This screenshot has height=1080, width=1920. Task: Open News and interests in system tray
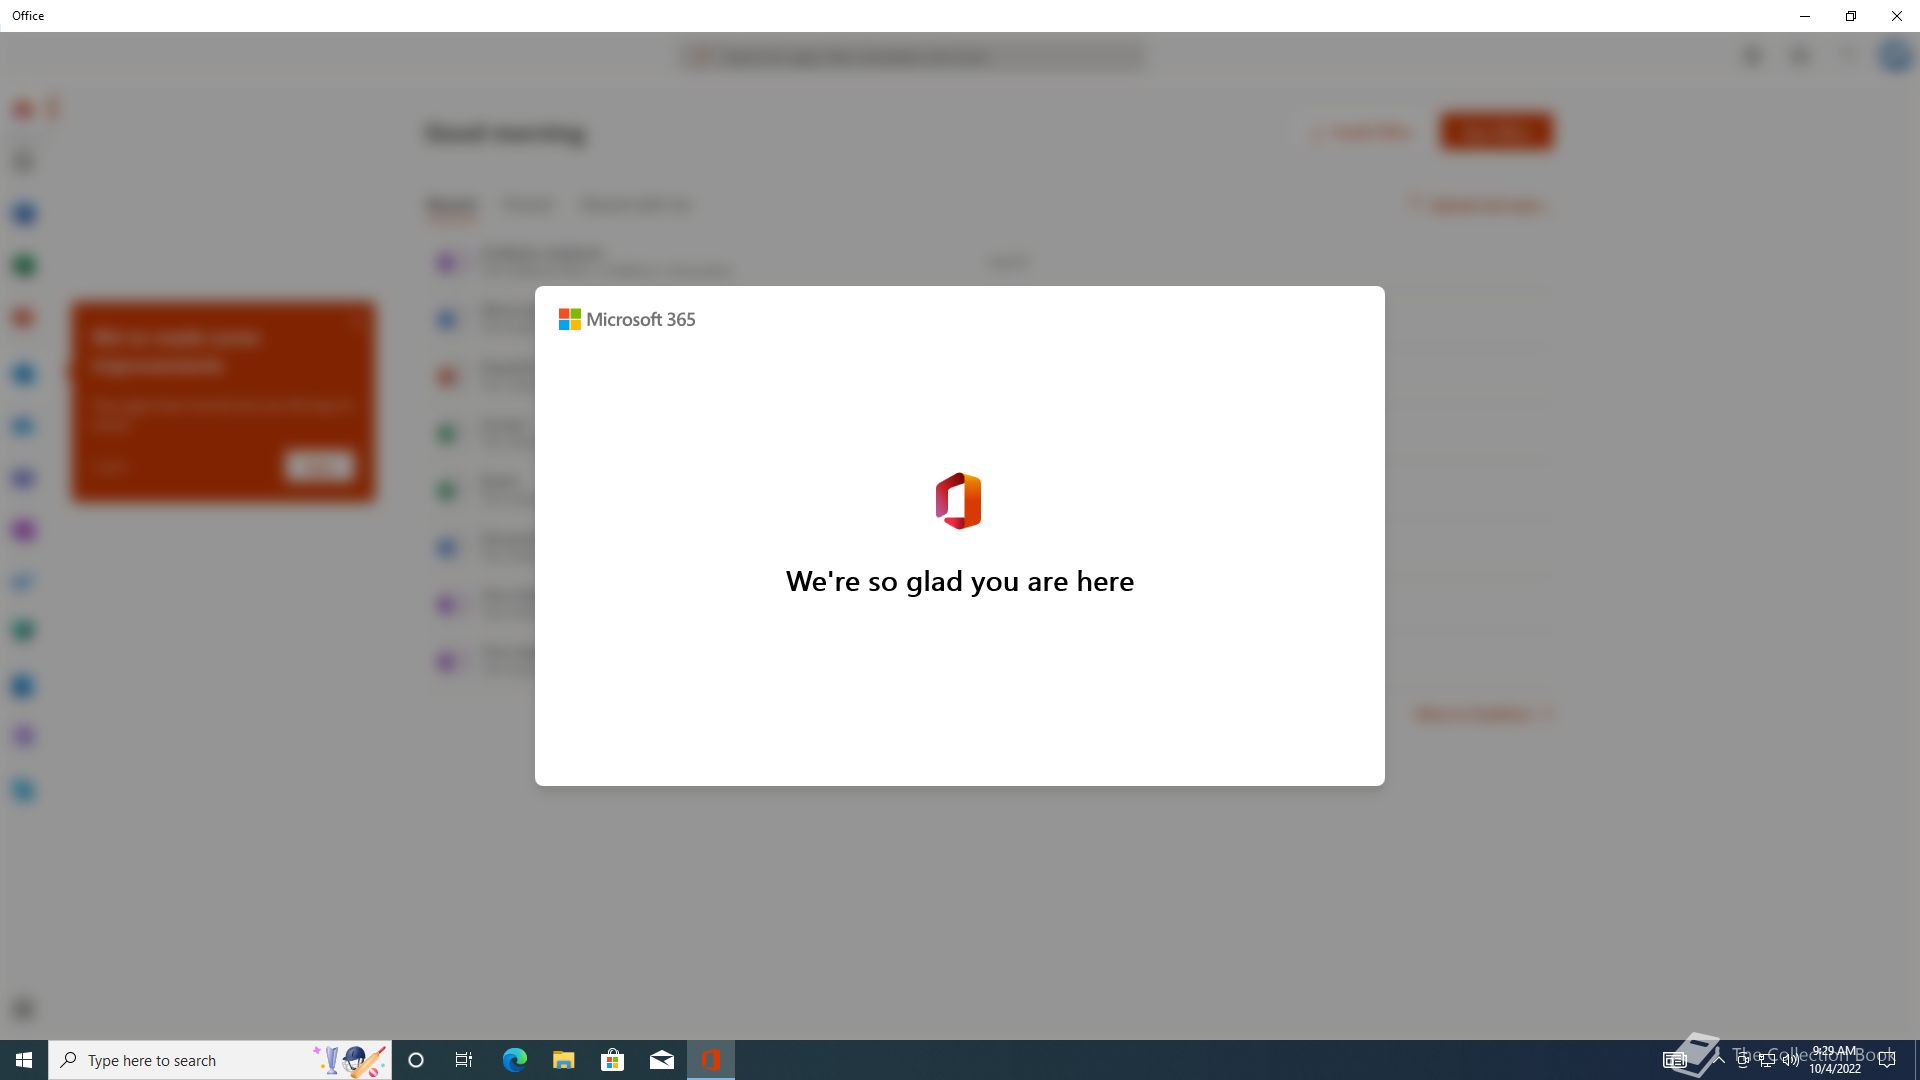1675,1060
